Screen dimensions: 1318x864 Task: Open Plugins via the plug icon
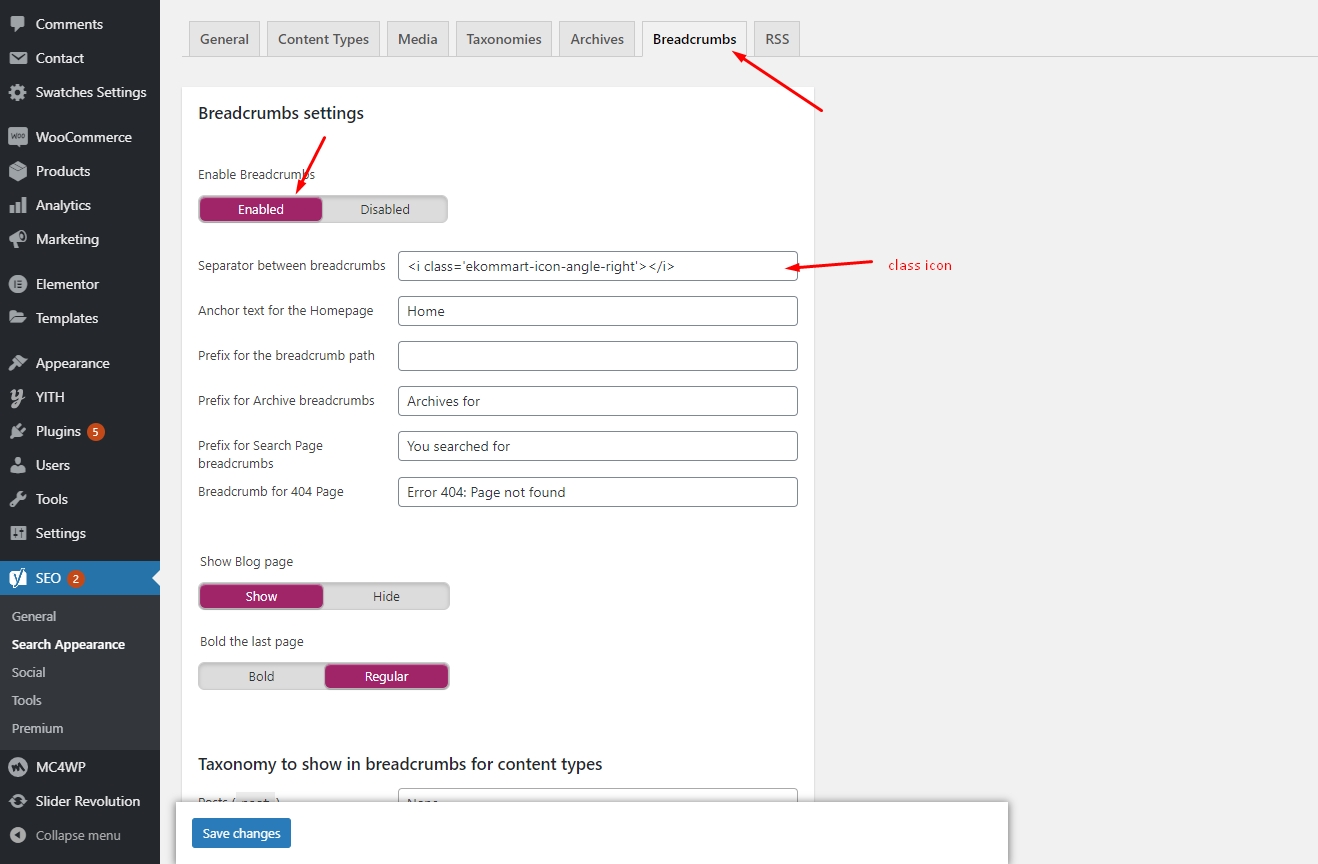[17, 431]
